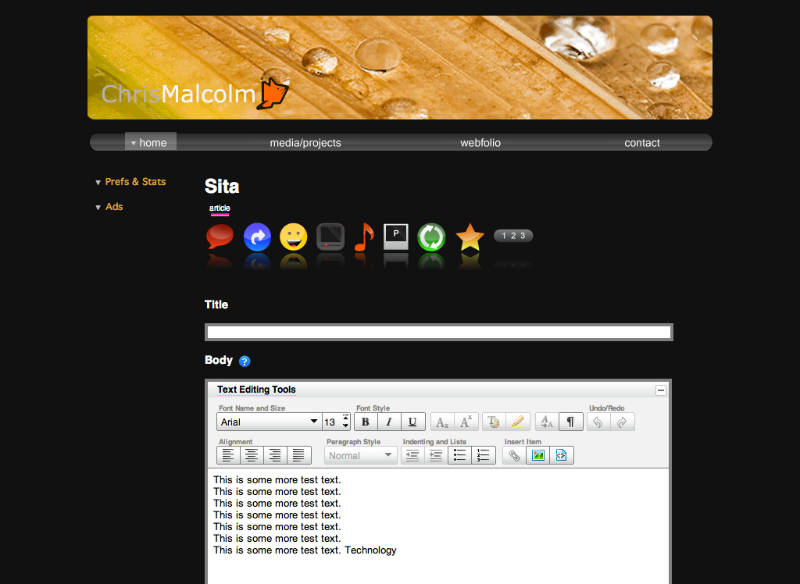Click the orange music note icon

pyautogui.click(x=363, y=237)
